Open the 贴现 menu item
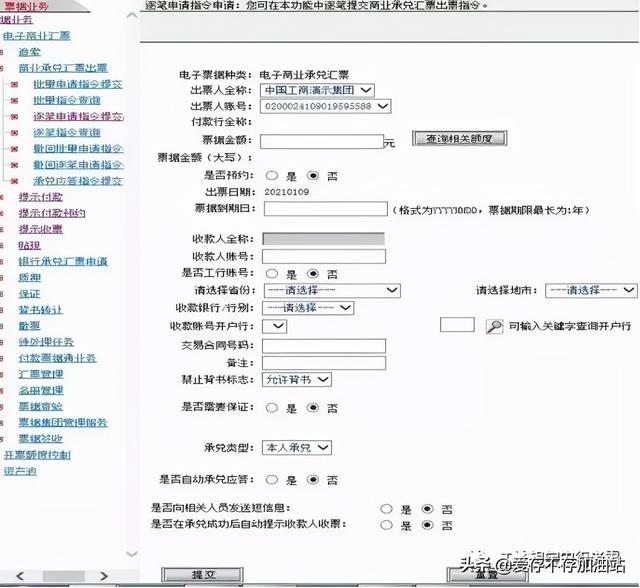The width and height of the screenshot is (640, 588). 29,245
